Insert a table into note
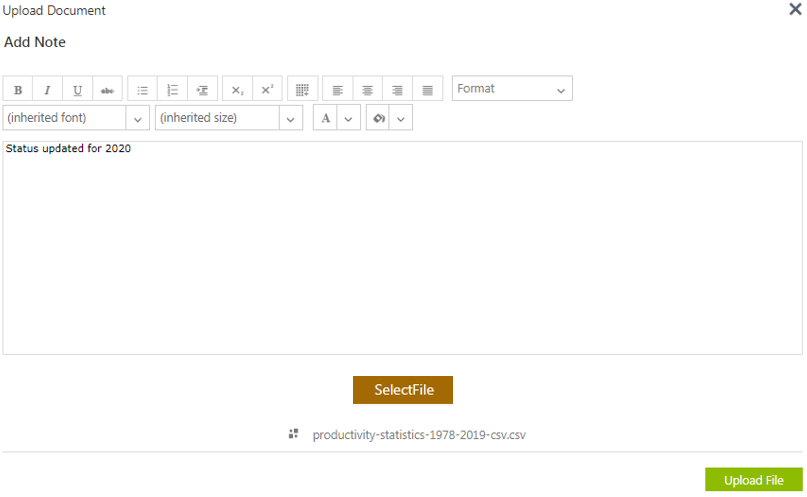This screenshot has height=497, width=807. [302, 89]
